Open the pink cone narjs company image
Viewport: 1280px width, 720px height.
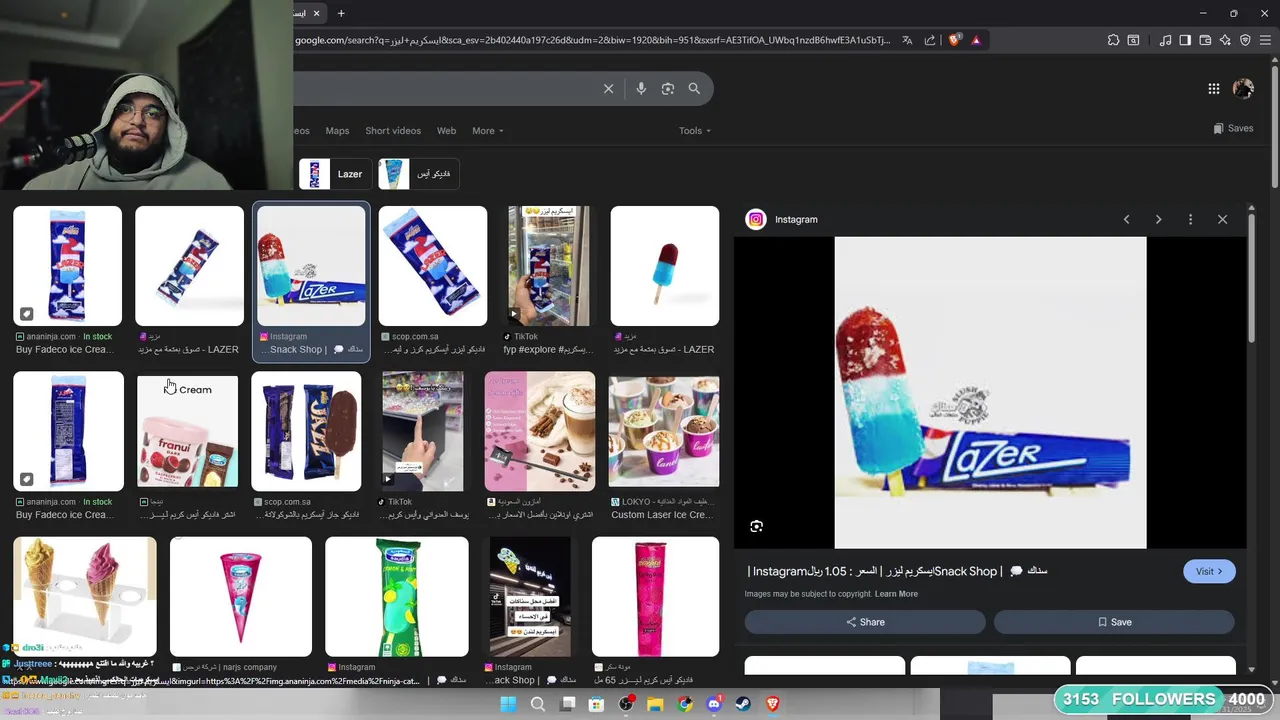click(x=241, y=596)
